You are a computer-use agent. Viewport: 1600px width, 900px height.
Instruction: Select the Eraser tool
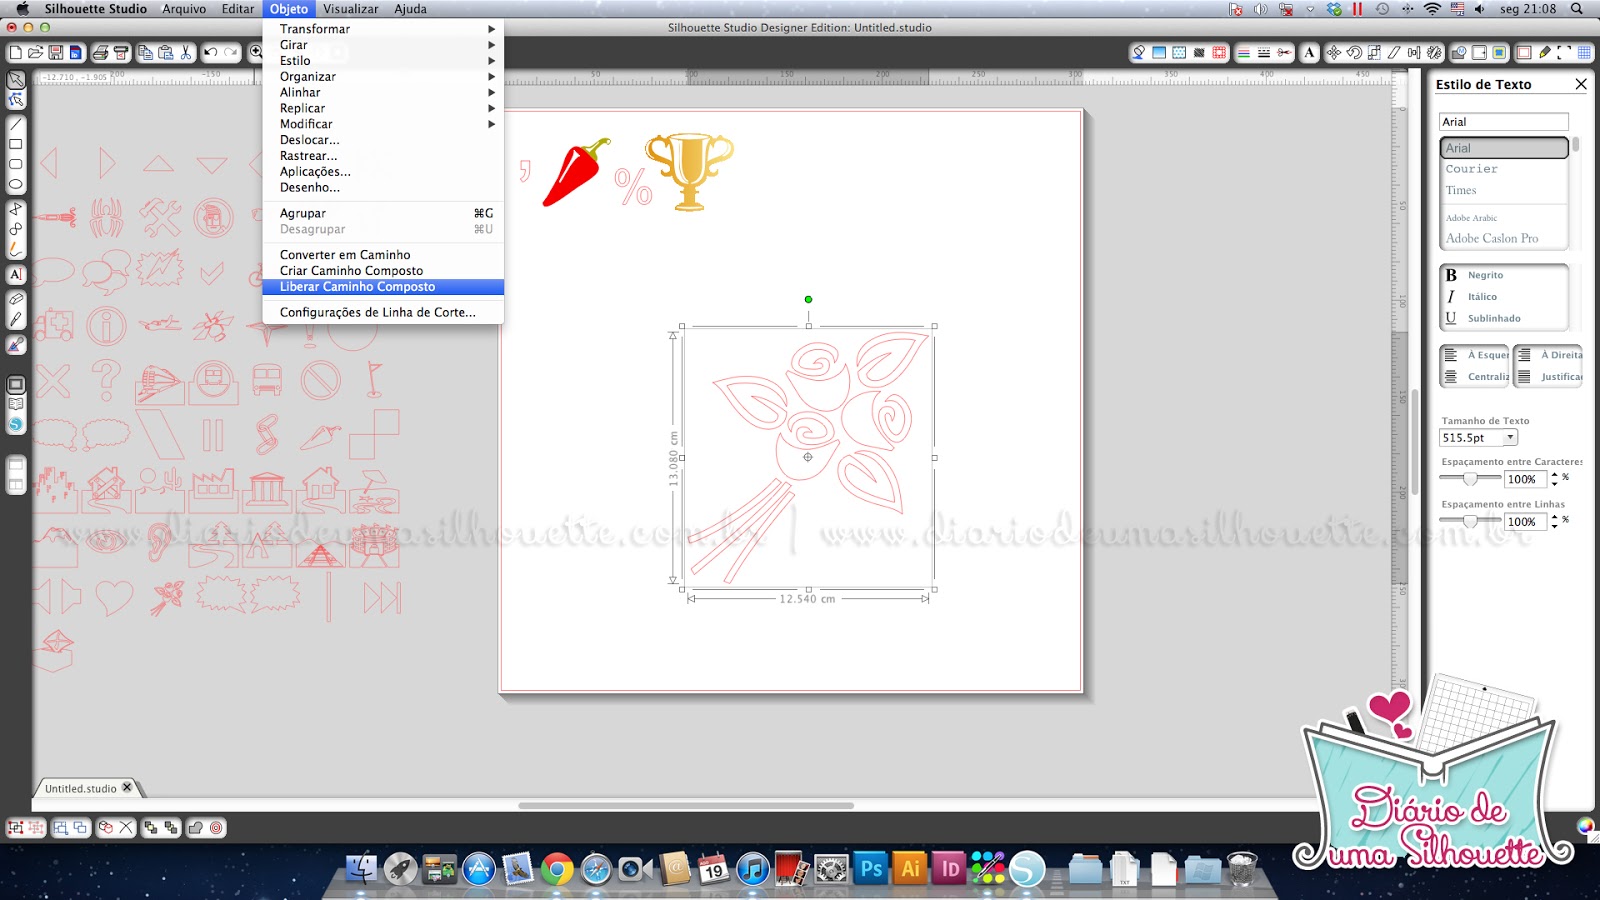(x=16, y=299)
